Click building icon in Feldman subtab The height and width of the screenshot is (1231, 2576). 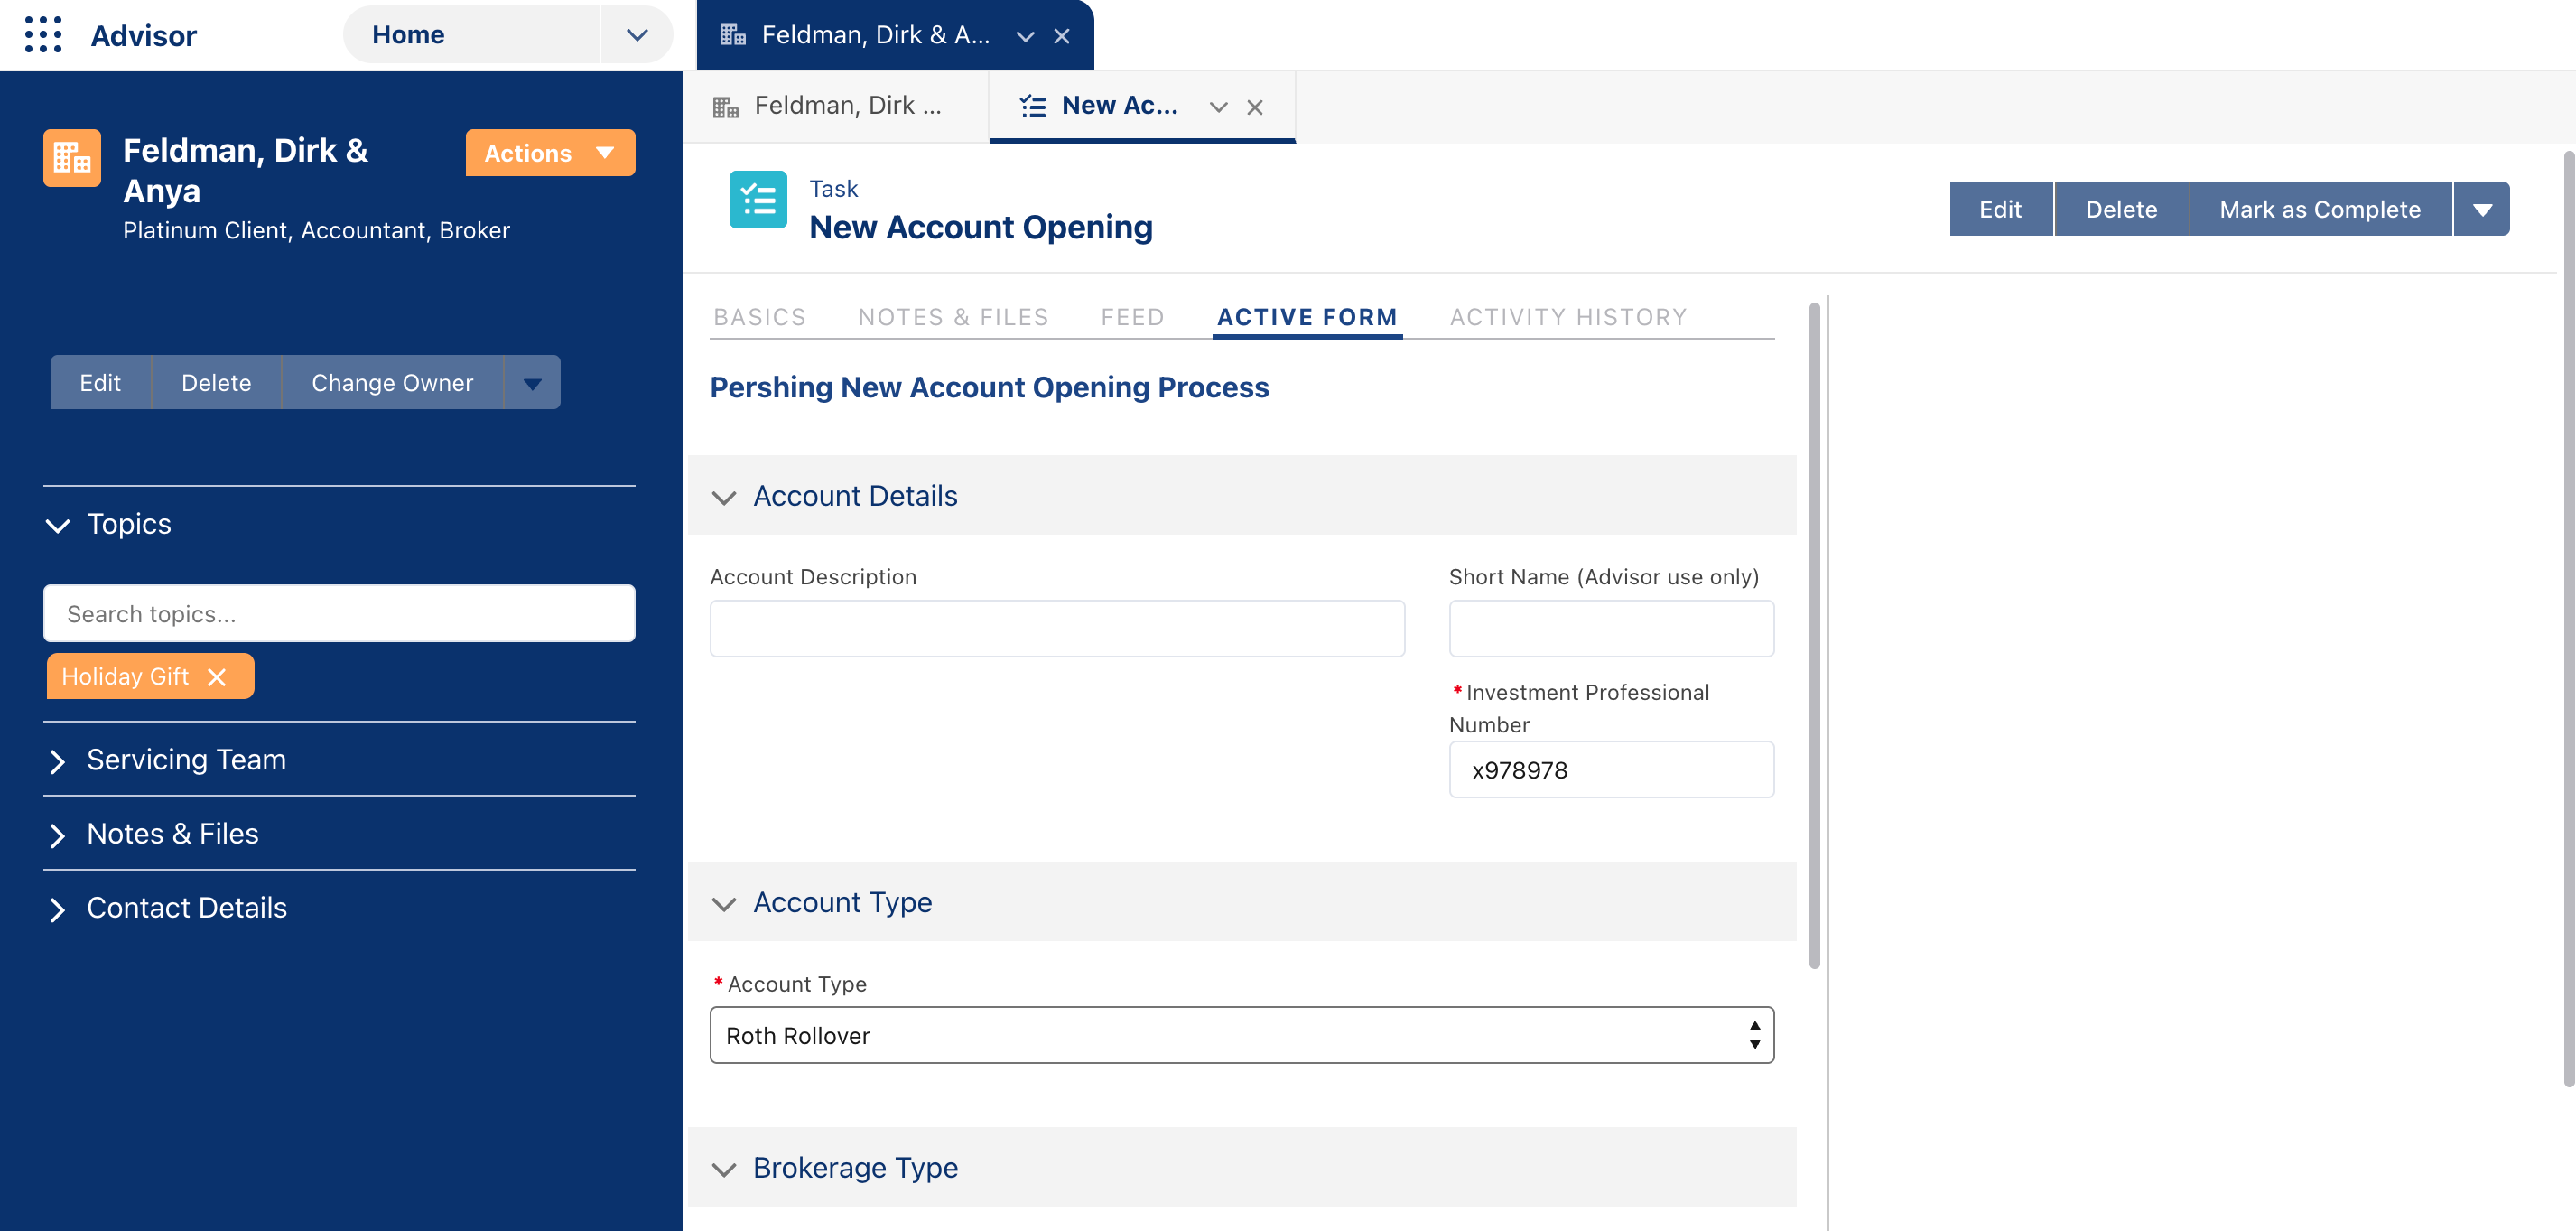(x=726, y=107)
